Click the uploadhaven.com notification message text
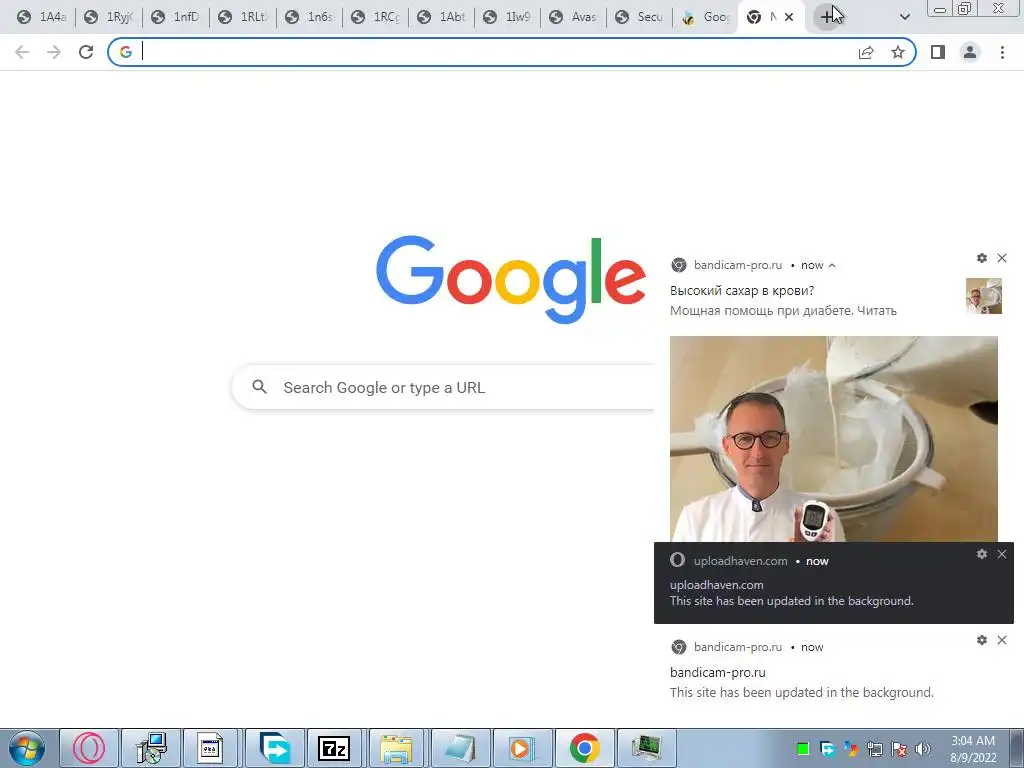 coord(792,601)
